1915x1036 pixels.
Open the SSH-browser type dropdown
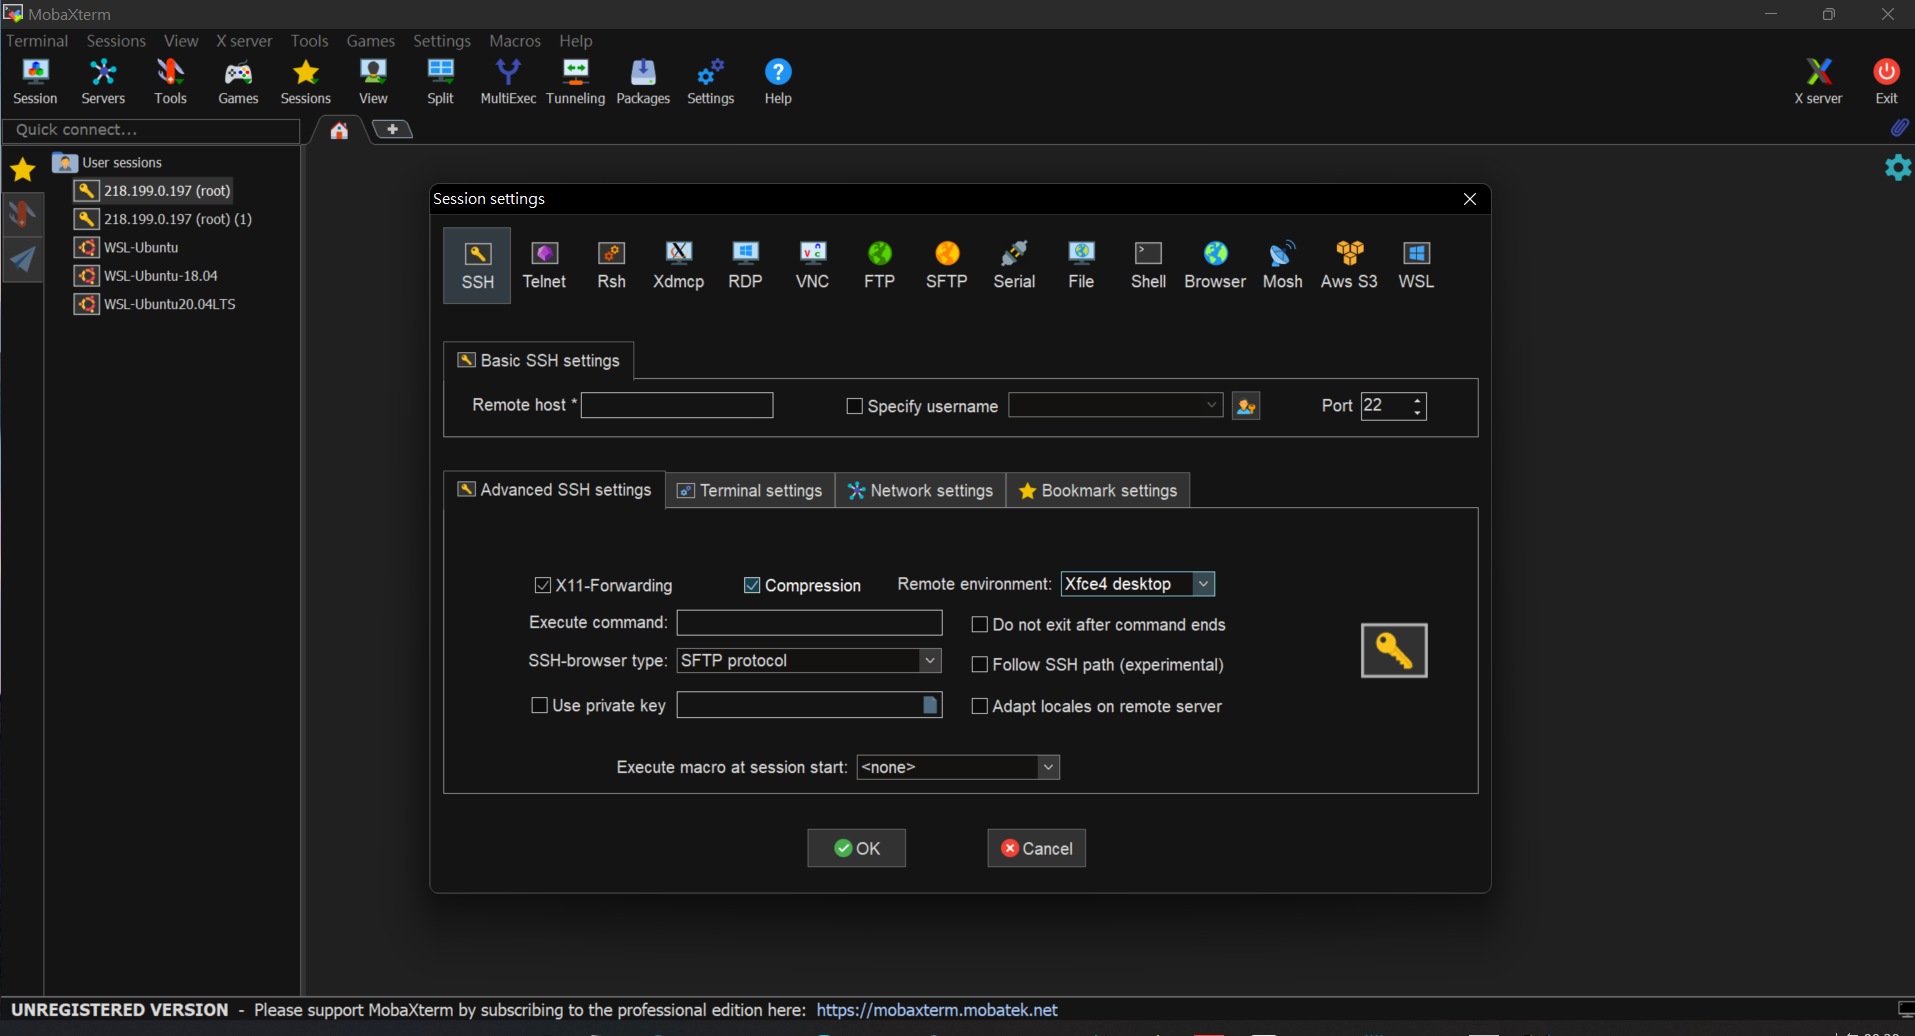pos(930,660)
